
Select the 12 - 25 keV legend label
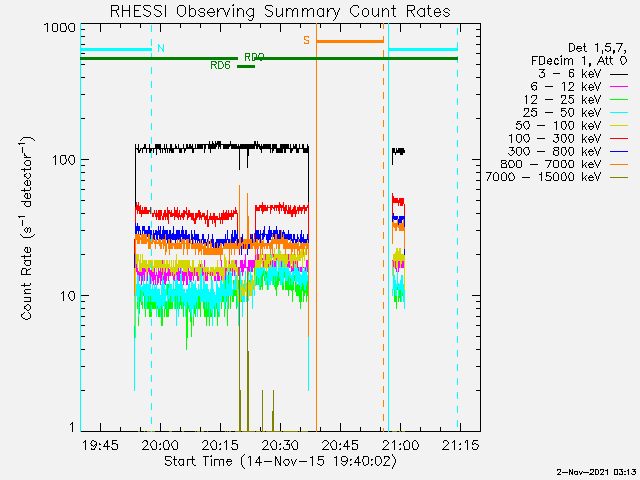[562, 100]
